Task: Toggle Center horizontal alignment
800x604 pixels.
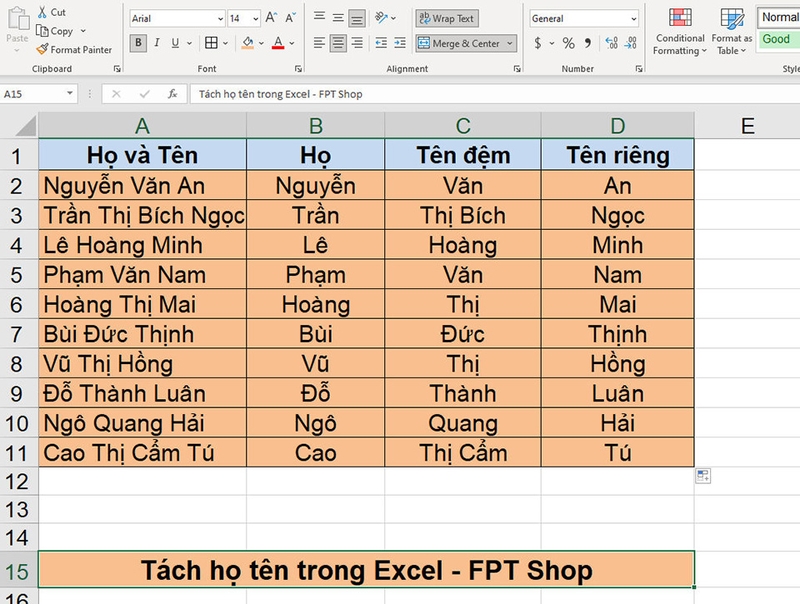Action: point(338,43)
